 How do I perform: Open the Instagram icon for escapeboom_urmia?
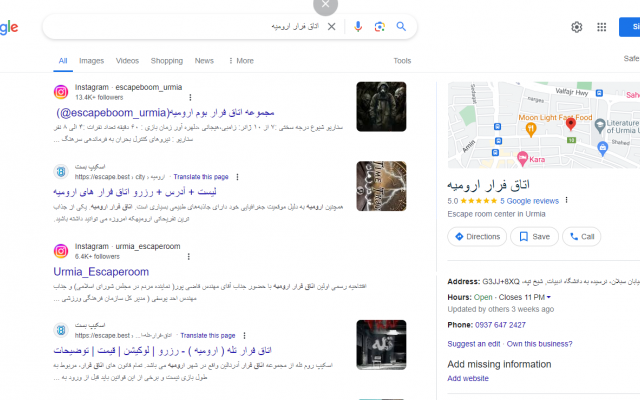(61, 92)
